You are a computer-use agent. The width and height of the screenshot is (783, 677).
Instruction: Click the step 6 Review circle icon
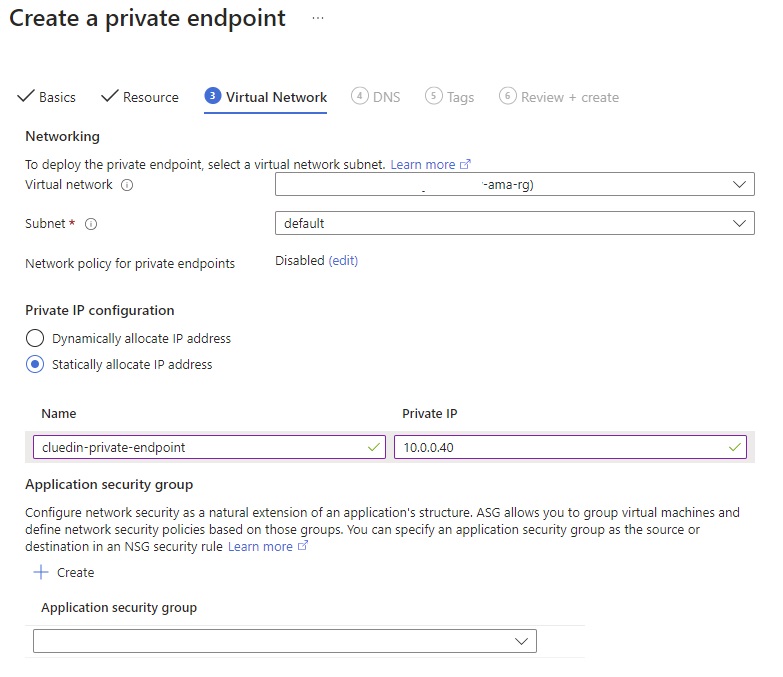point(507,96)
